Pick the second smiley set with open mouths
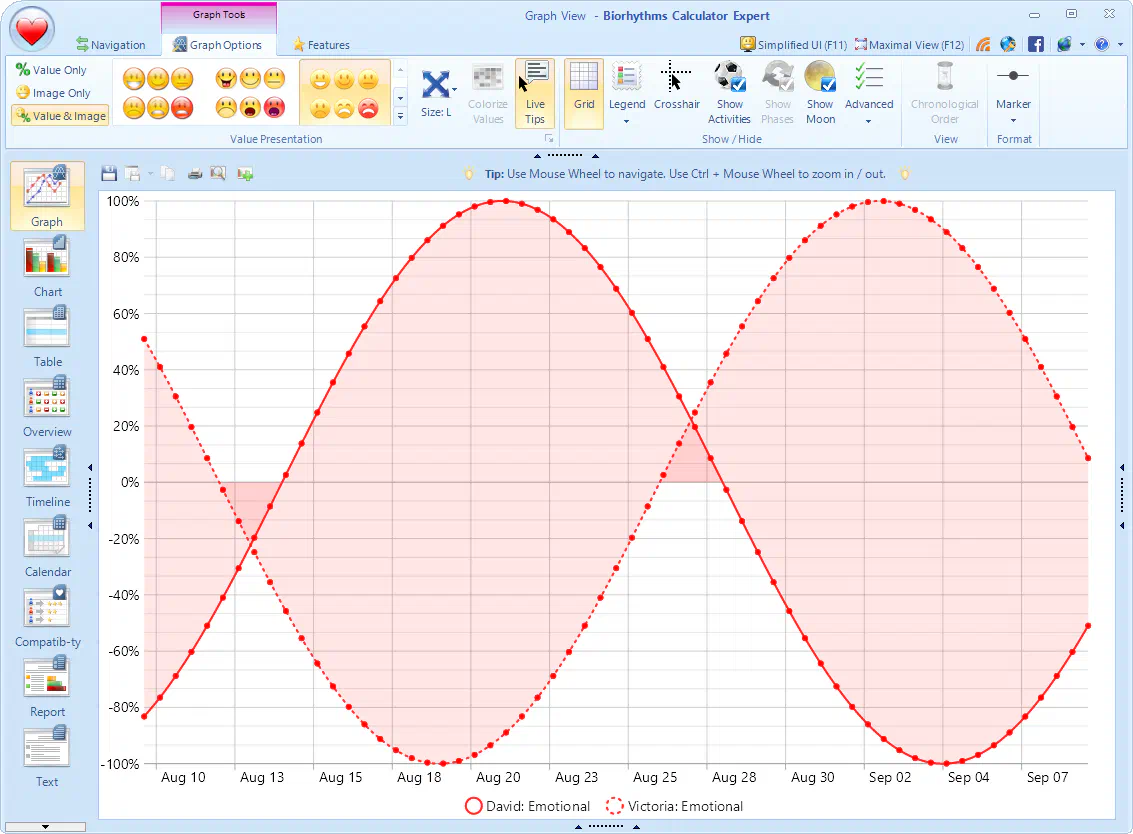1133x834 pixels. coord(250,93)
